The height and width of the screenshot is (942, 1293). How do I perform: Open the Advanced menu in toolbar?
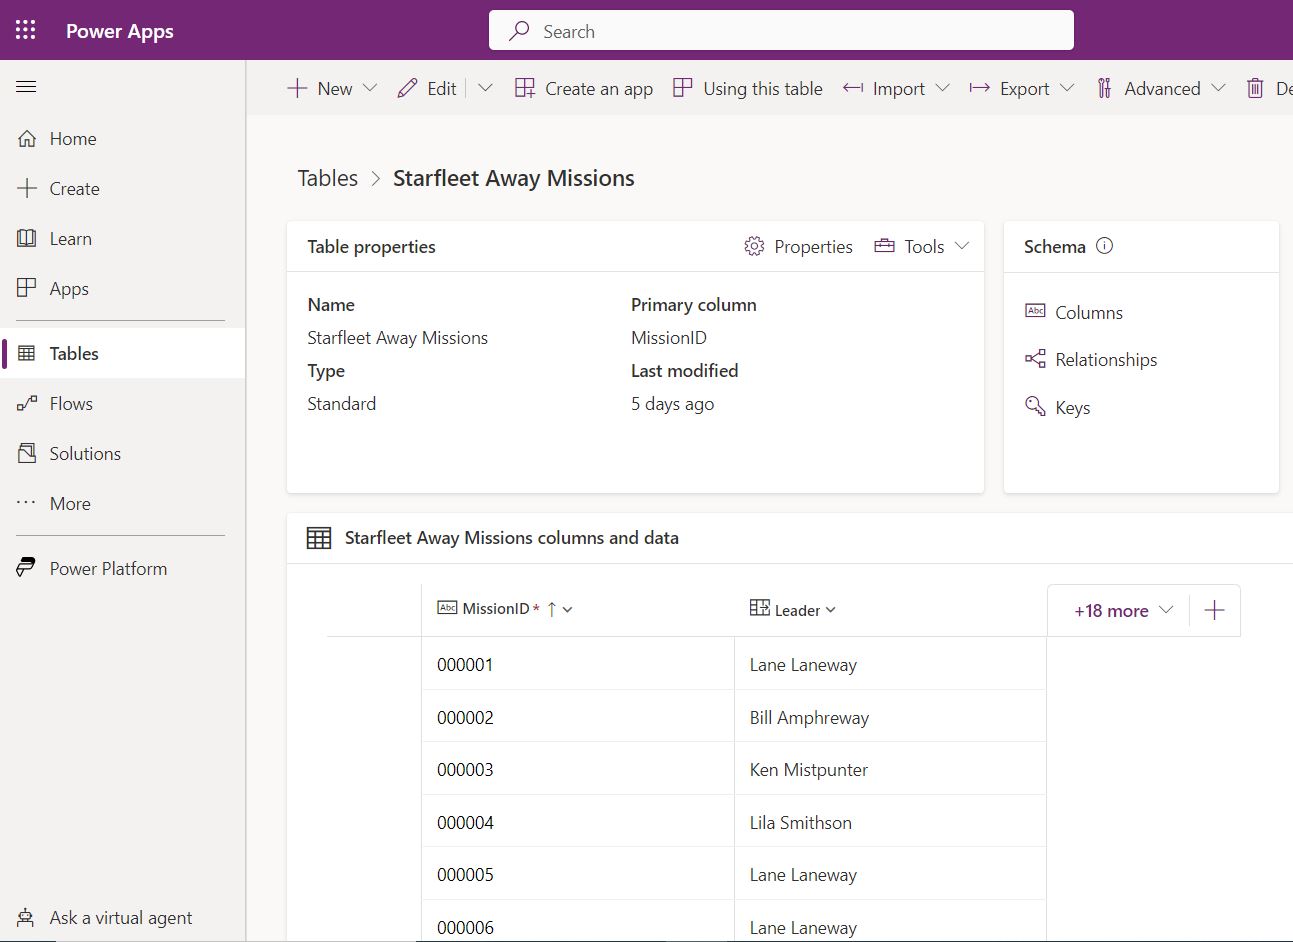tap(1160, 88)
